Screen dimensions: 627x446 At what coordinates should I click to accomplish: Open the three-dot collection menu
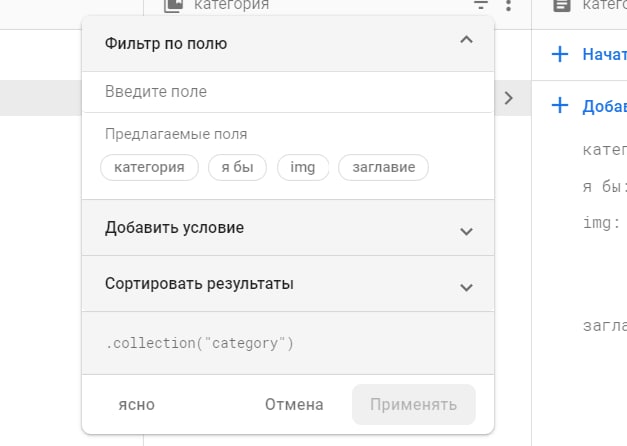tap(508, 6)
